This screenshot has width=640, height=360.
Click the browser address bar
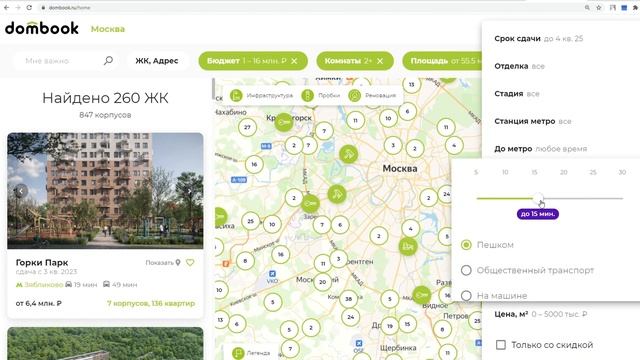(310, 7)
